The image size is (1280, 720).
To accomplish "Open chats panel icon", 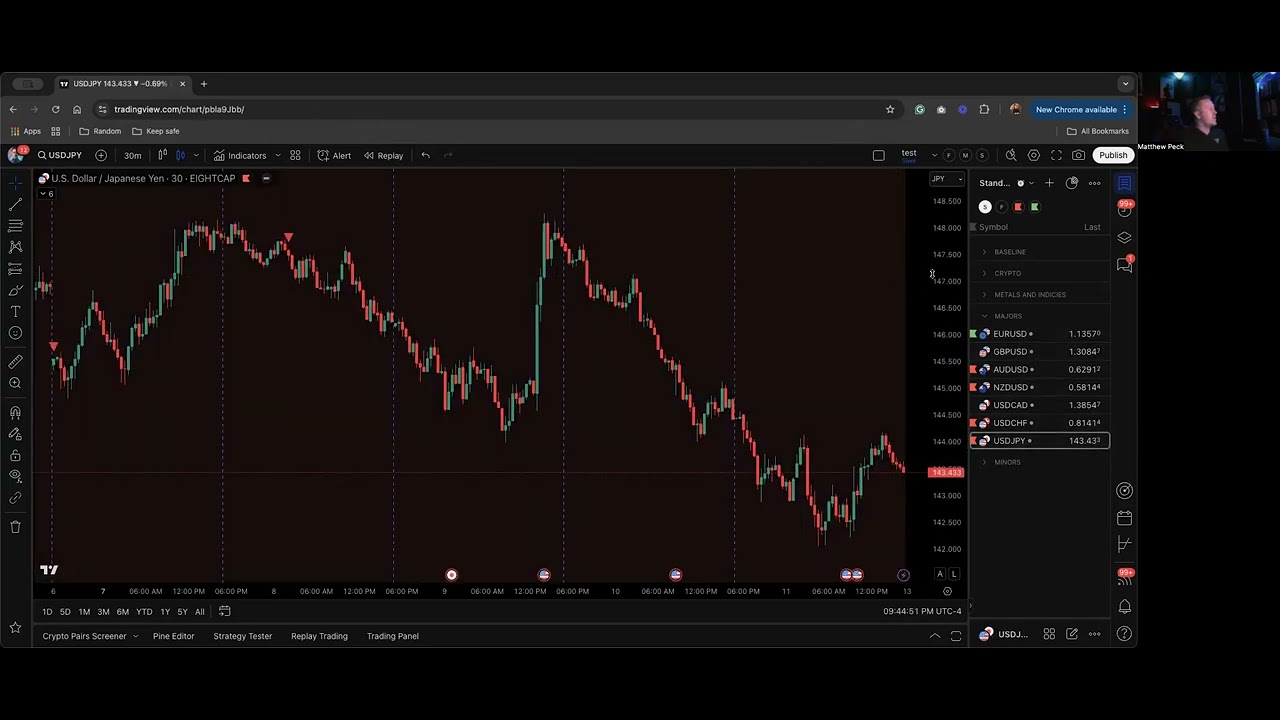I will click(1124, 264).
